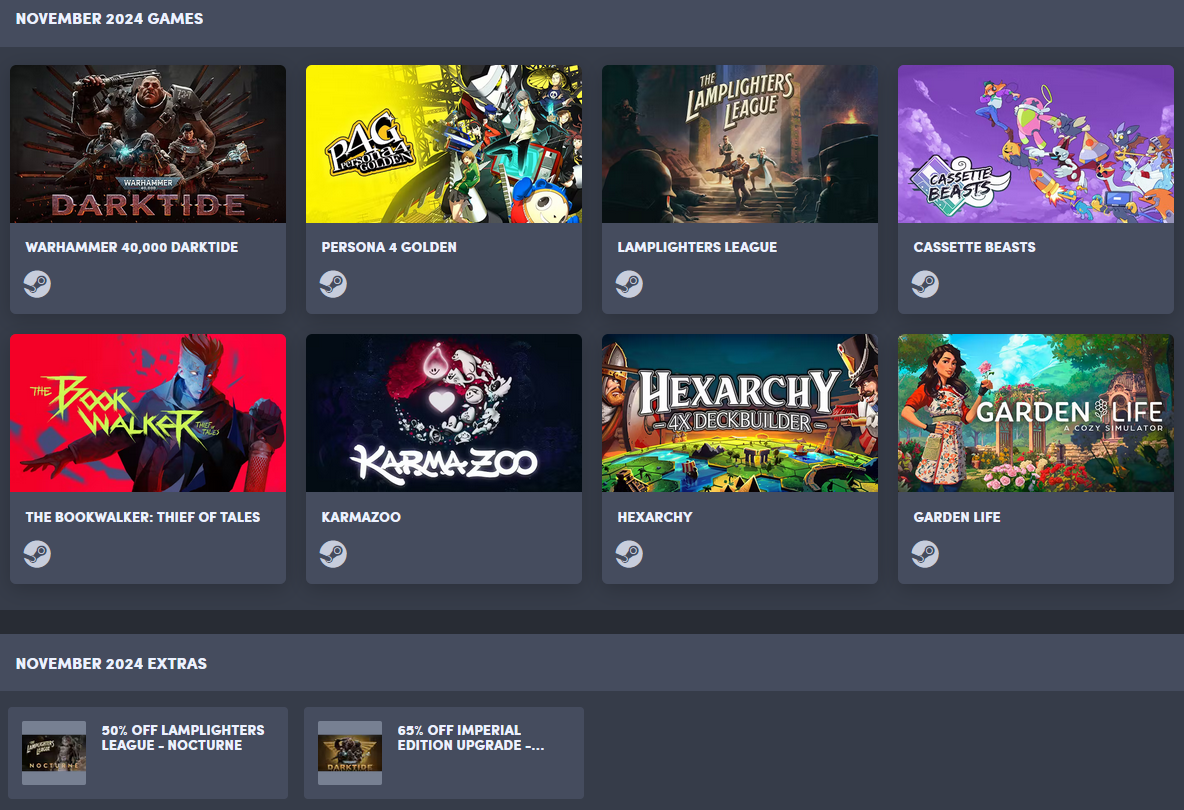Click the Nocturne extra thumbnail image
The width and height of the screenshot is (1184, 810).
click(x=54, y=753)
